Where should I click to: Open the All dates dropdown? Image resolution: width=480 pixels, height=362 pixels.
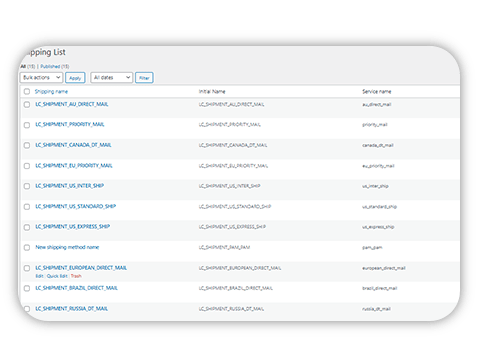point(112,77)
